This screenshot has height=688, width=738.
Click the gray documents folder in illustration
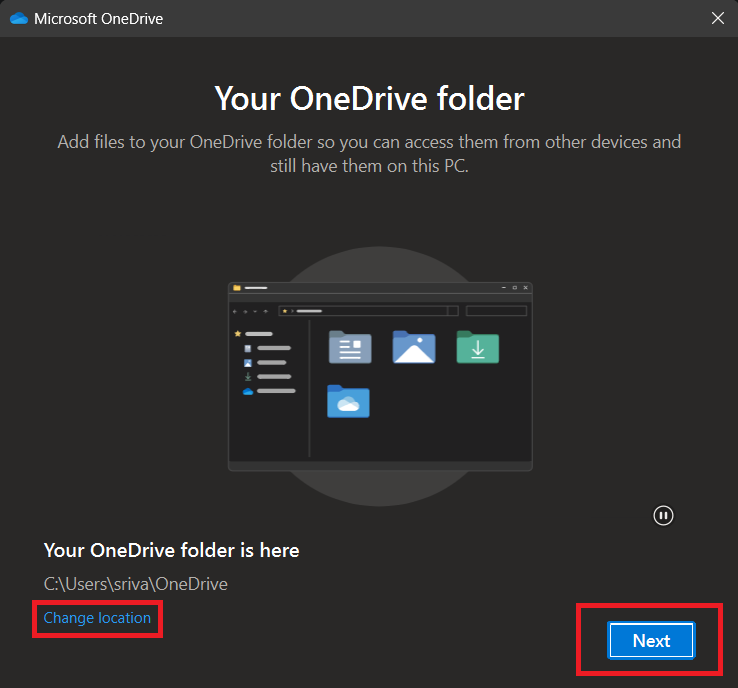click(x=350, y=347)
